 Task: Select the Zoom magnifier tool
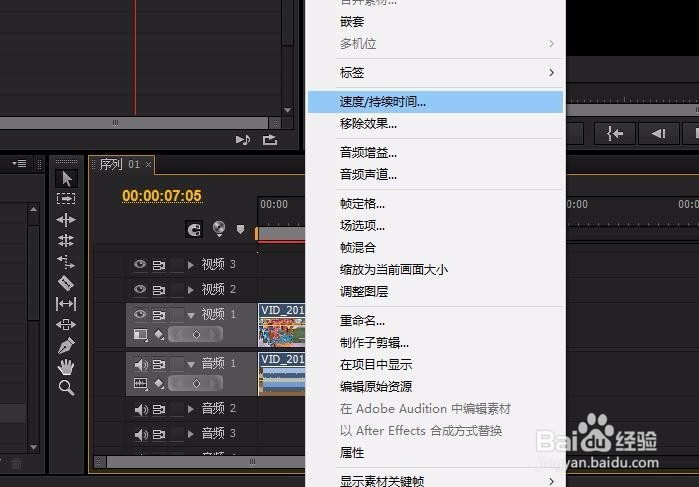point(66,388)
